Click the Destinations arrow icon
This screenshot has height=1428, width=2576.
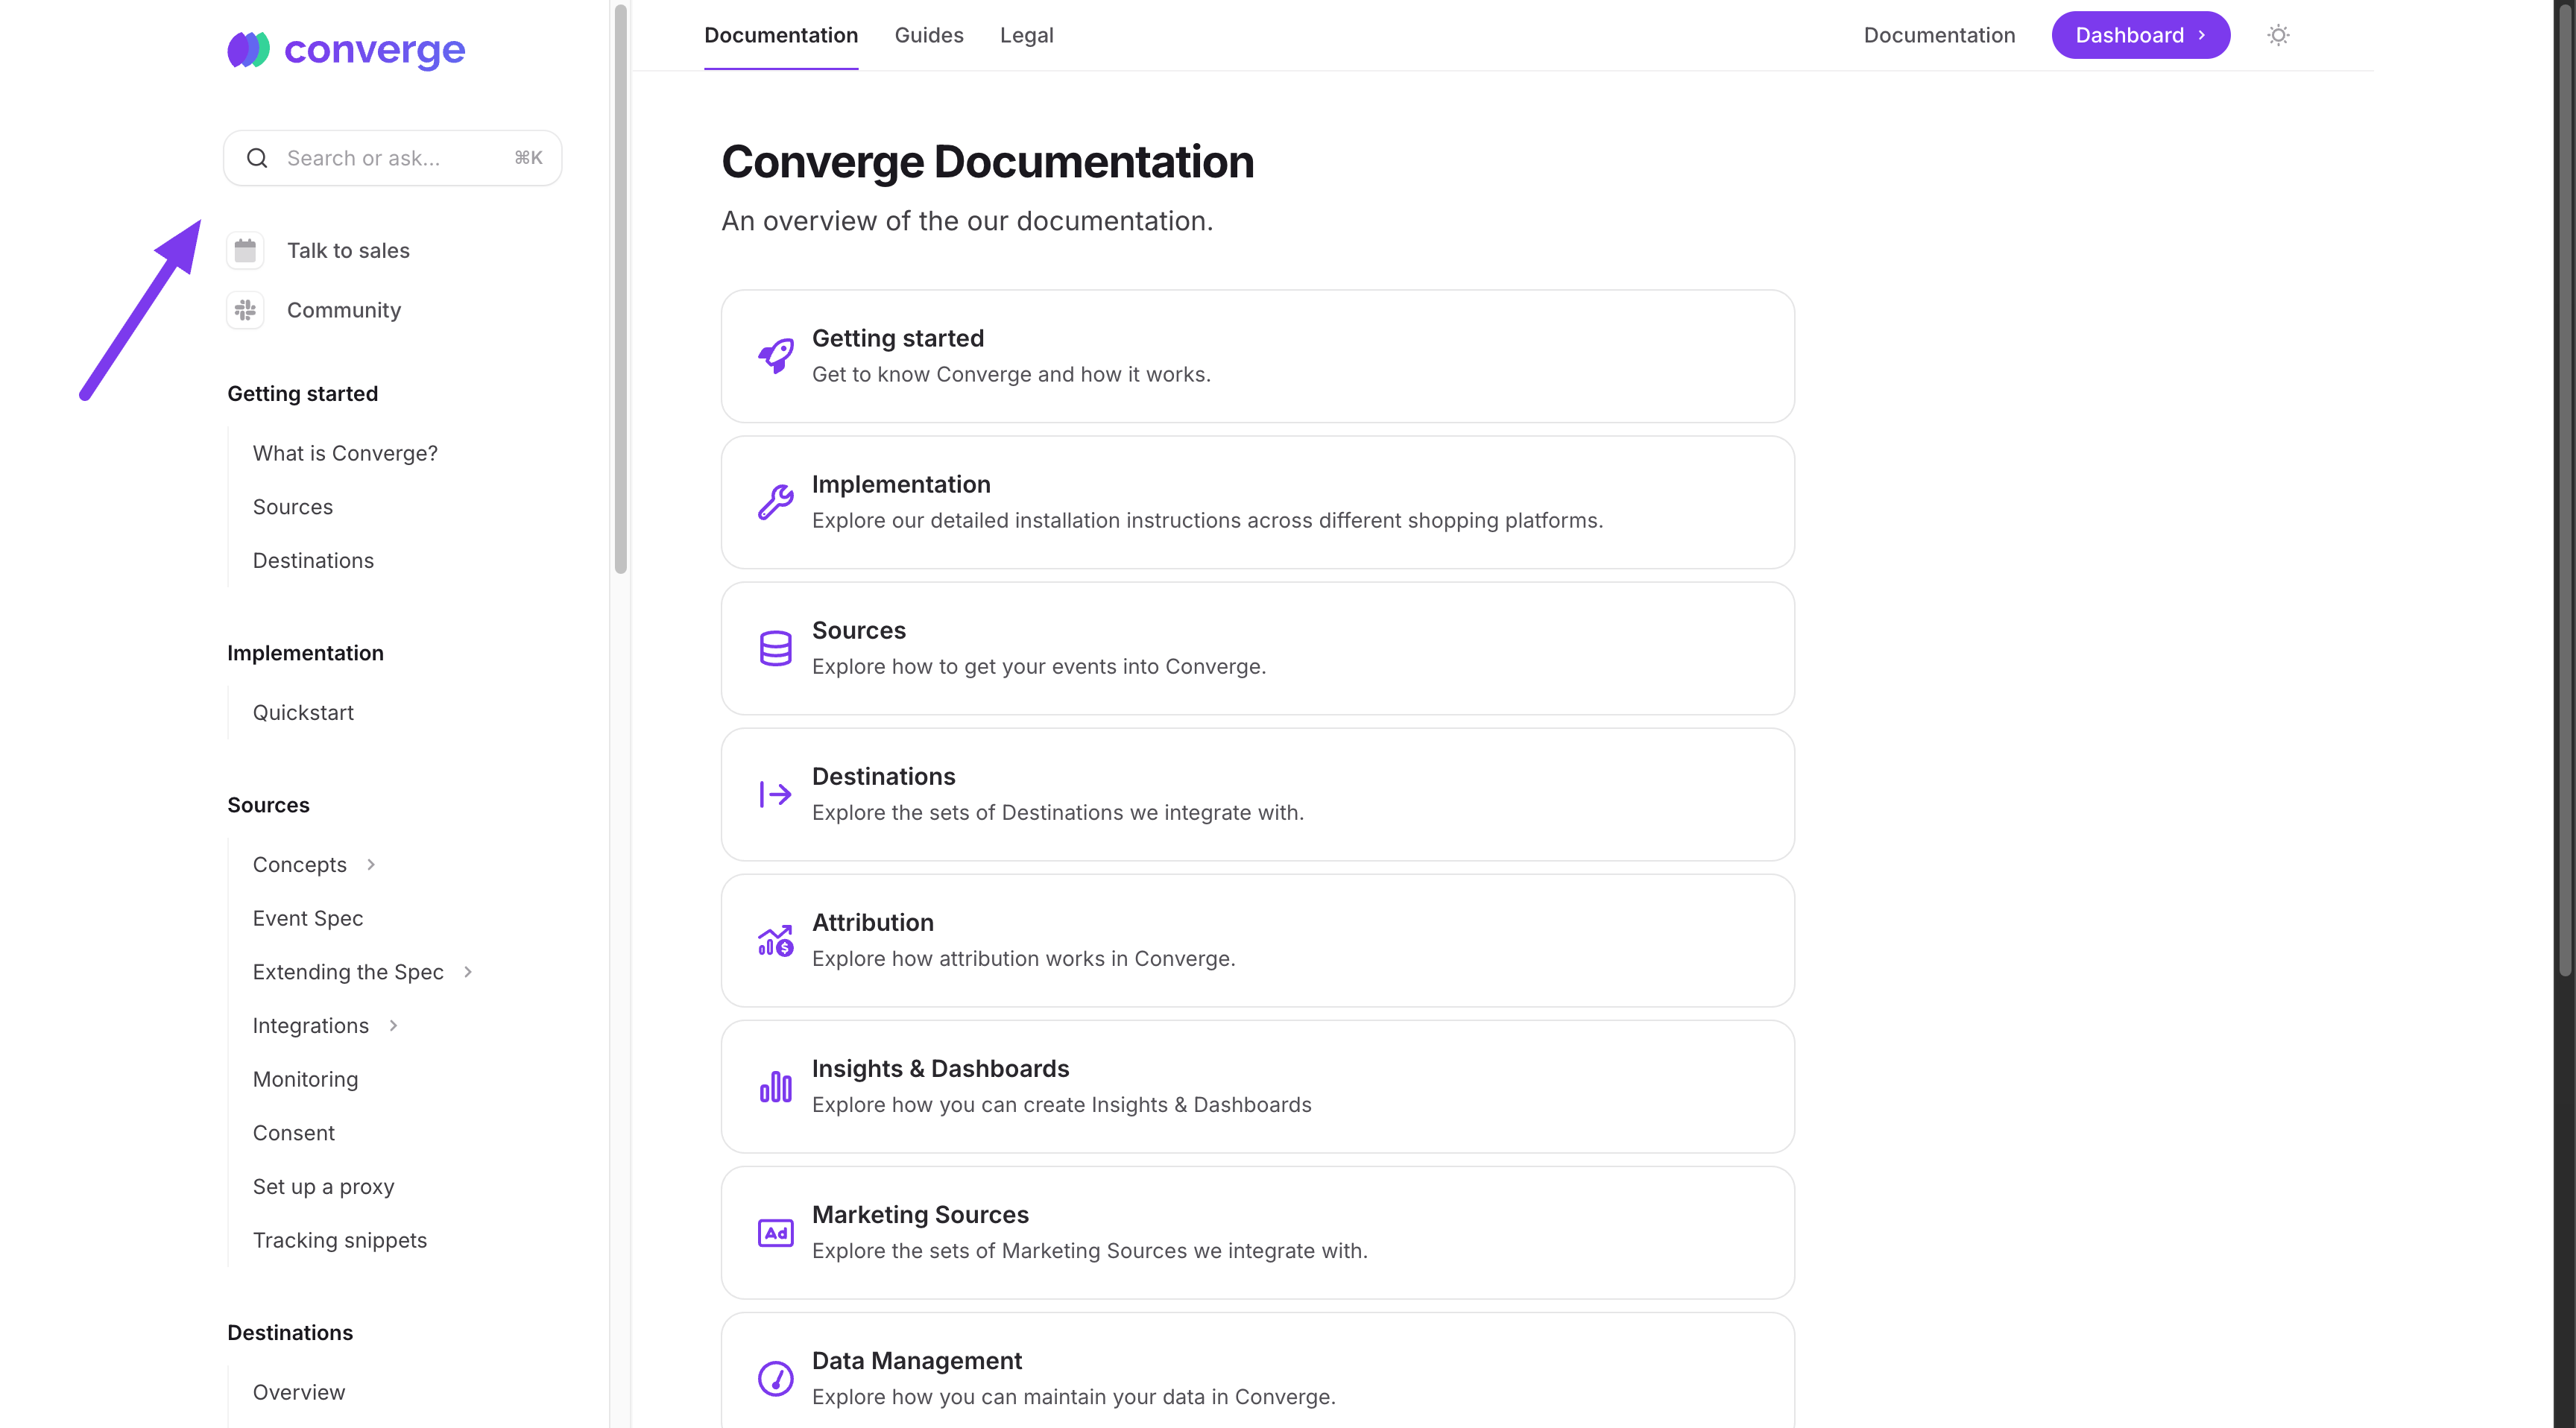(775, 794)
